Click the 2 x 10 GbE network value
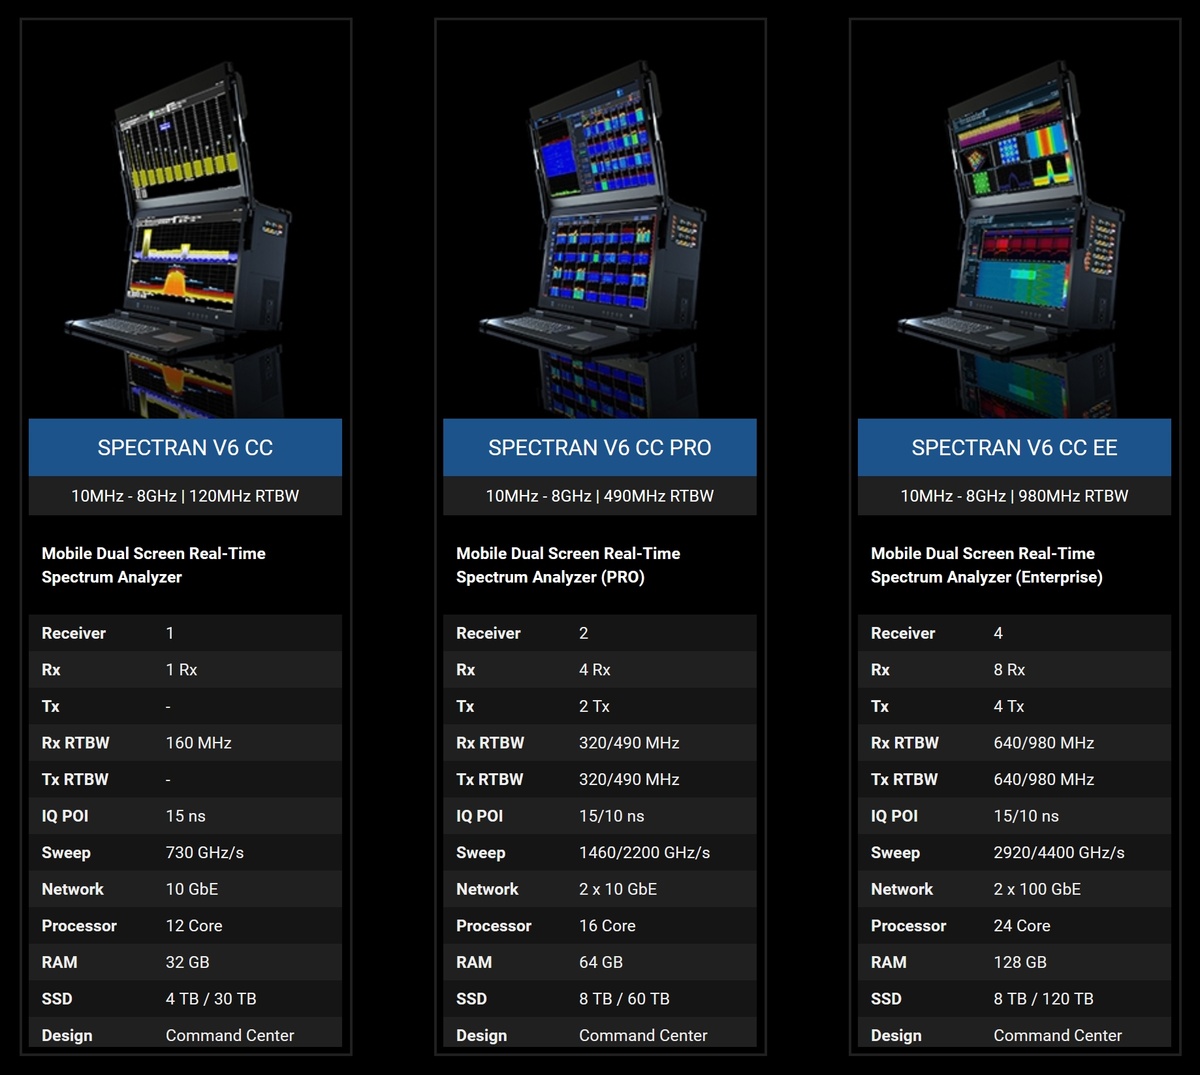Screen dimensions: 1200x1075 tap(618, 889)
